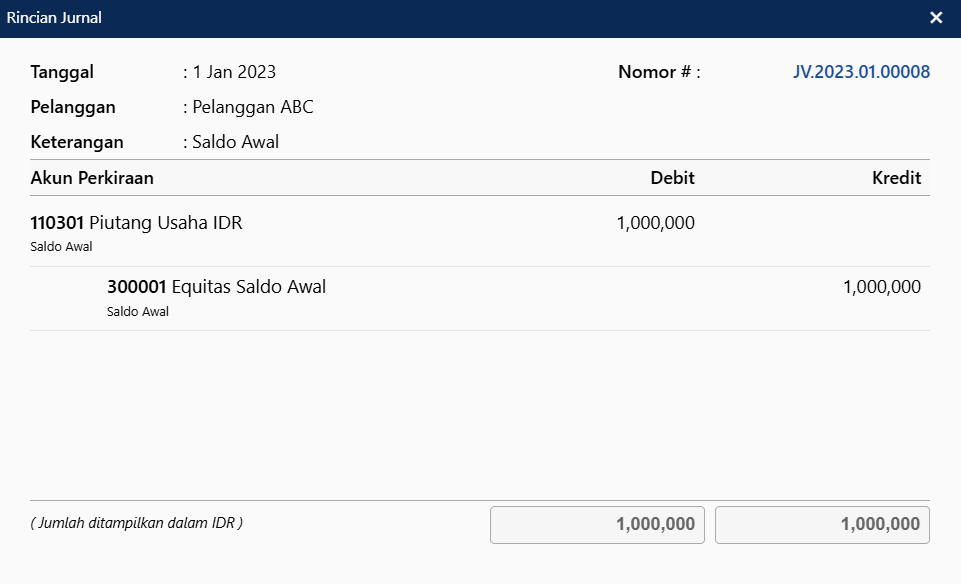Click the Nomor # label

click(x=658, y=72)
